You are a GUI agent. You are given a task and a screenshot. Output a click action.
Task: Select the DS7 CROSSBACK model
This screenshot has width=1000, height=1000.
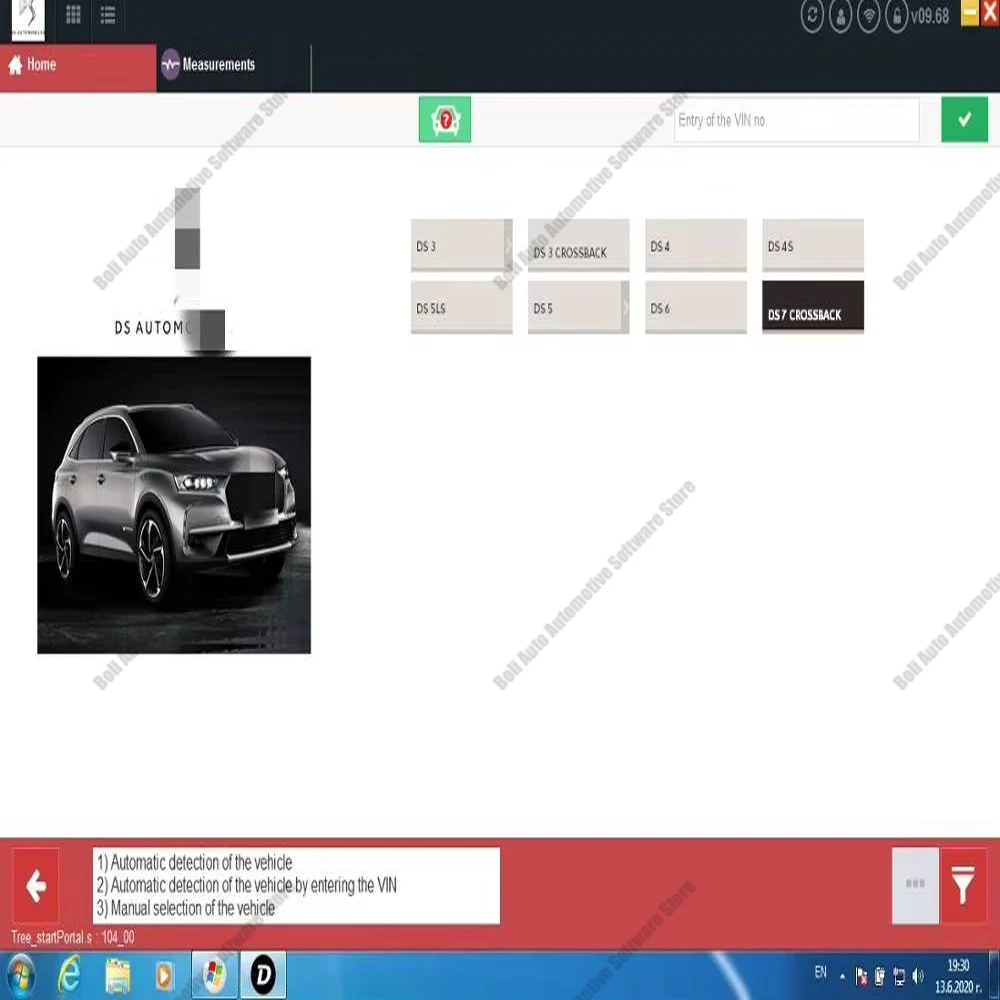[x=813, y=307]
